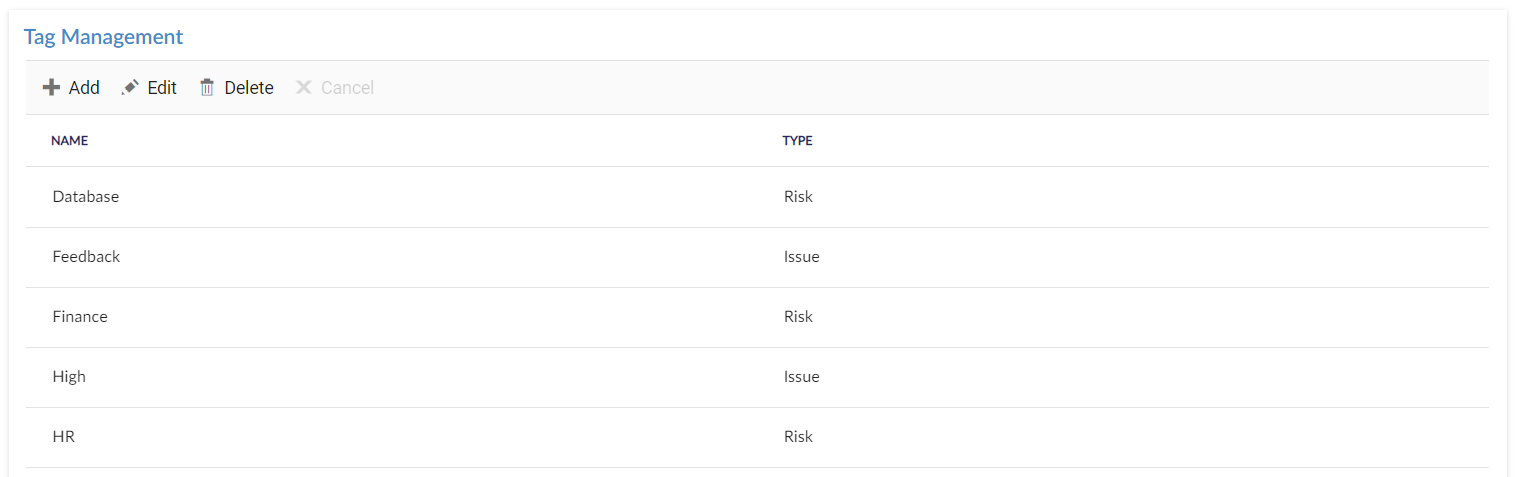Select the Feedback tag row
The width and height of the screenshot is (1518, 477).
pyautogui.click(x=757, y=257)
